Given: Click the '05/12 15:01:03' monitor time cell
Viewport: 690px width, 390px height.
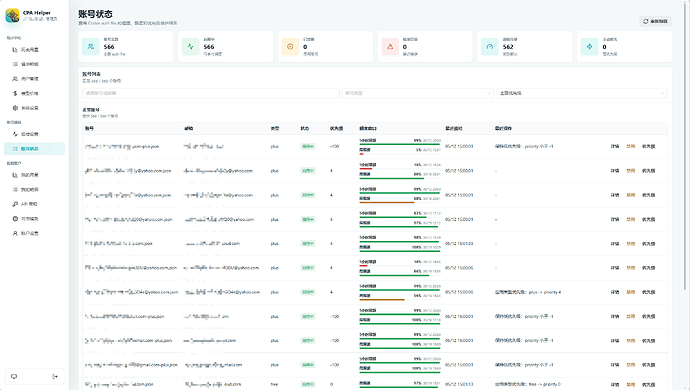Looking at the screenshot, I should pos(459,243).
